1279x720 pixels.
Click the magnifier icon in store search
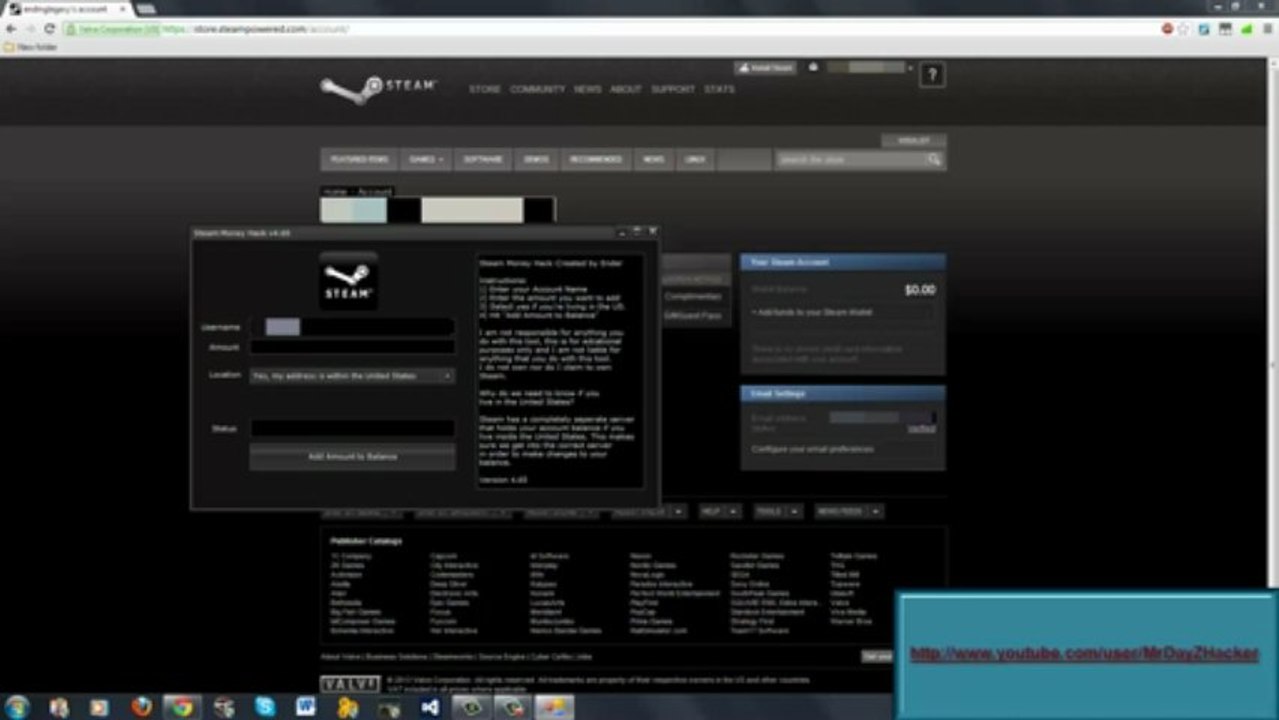point(933,160)
